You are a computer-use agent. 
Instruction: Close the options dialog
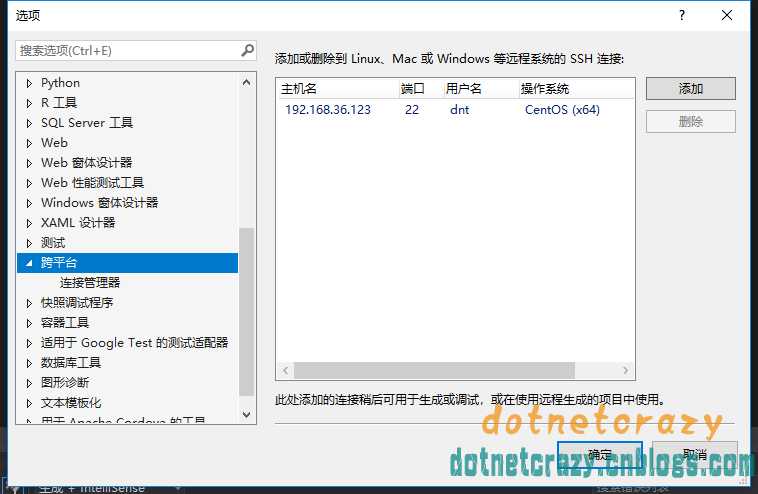pyautogui.click(x=727, y=15)
